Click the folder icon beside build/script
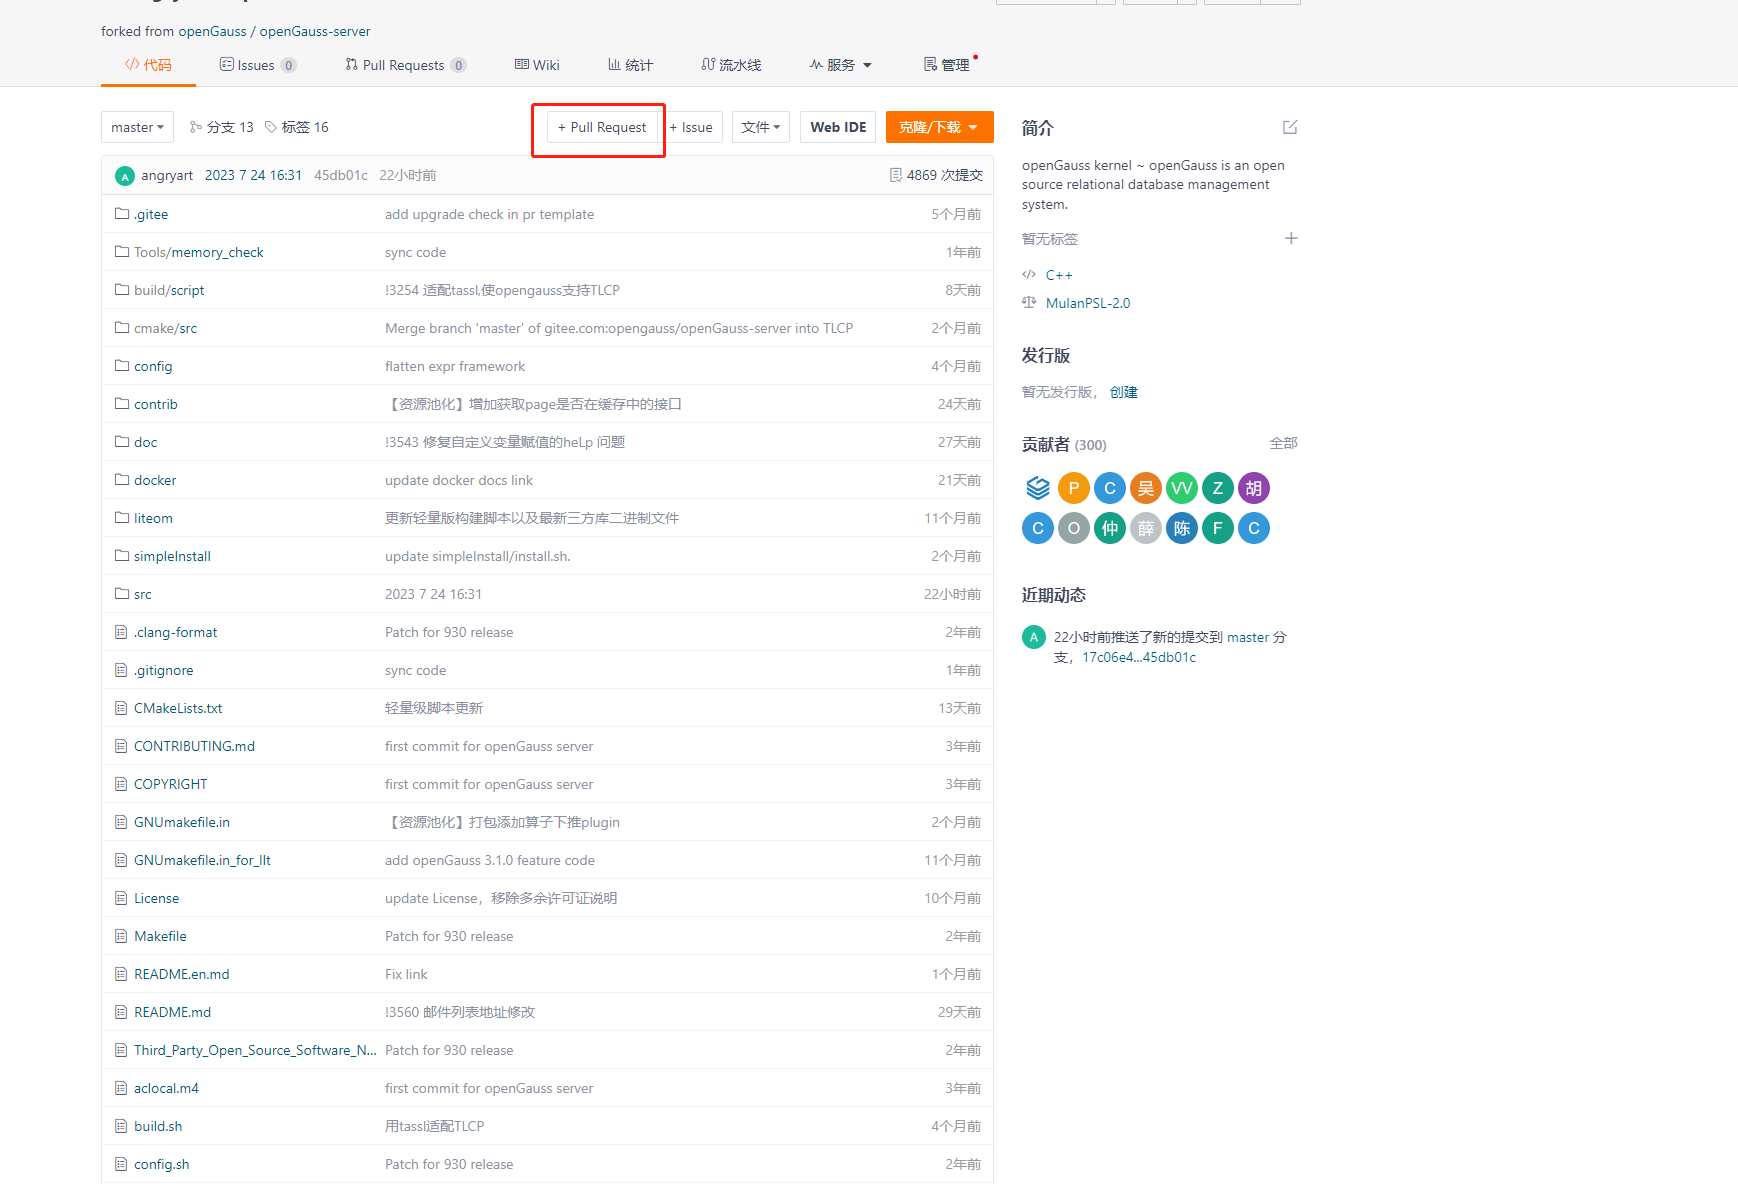The width and height of the screenshot is (1738, 1184). click(122, 290)
